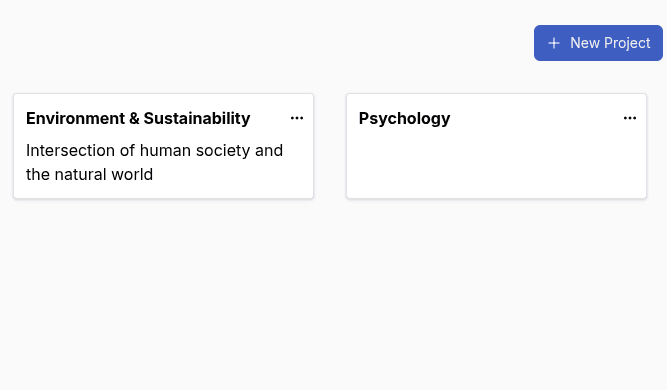This screenshot has height=390, width=667.
Task: Click the New Project button
Action: 598,43
